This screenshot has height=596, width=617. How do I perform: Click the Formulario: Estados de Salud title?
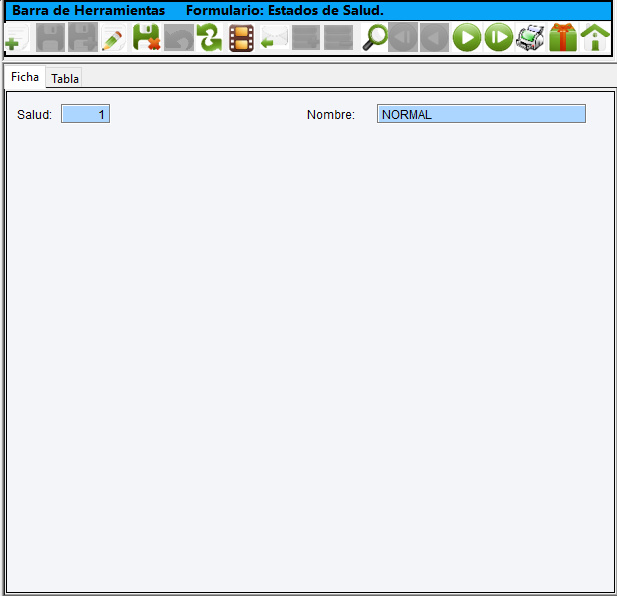(284, 11)
